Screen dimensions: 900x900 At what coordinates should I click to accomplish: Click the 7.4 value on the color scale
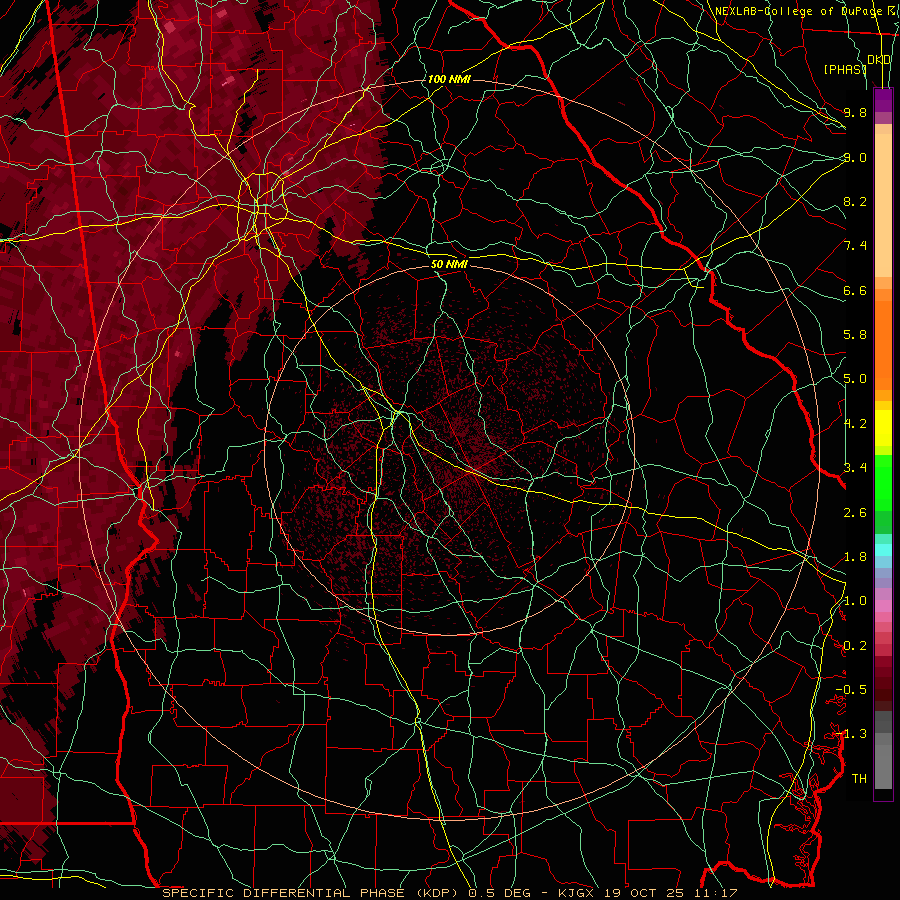click(x=855, y=246)
